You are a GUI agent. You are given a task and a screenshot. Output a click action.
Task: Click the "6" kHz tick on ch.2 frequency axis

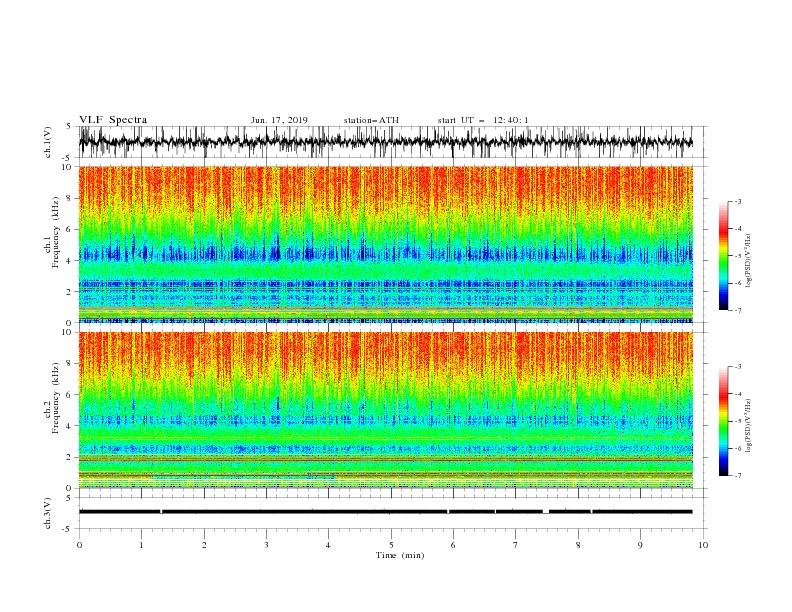(x=71, y=395)
